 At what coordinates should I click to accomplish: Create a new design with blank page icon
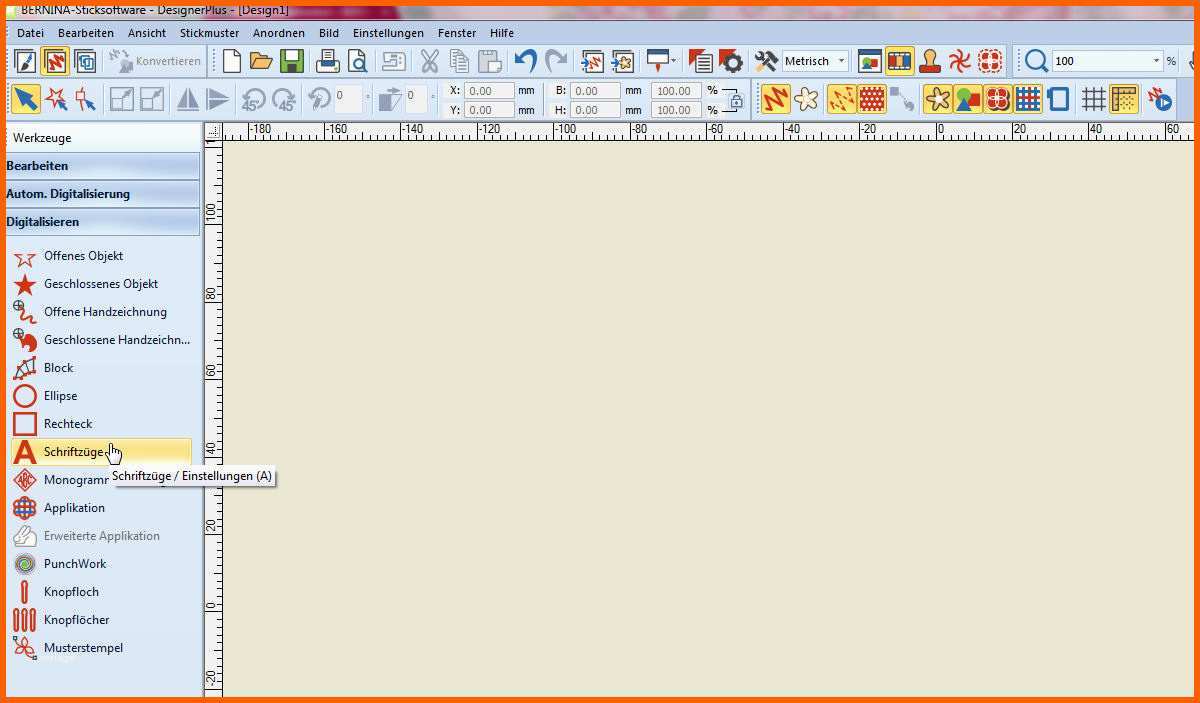(232, 61)
